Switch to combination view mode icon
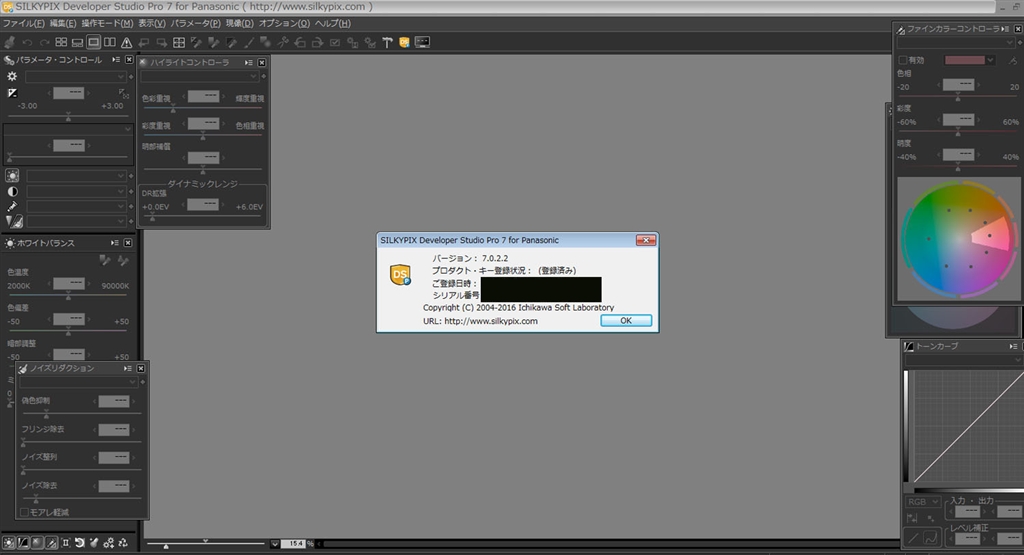The height and width of the screenshot is (555, 1024). click(x=77, y=42)
